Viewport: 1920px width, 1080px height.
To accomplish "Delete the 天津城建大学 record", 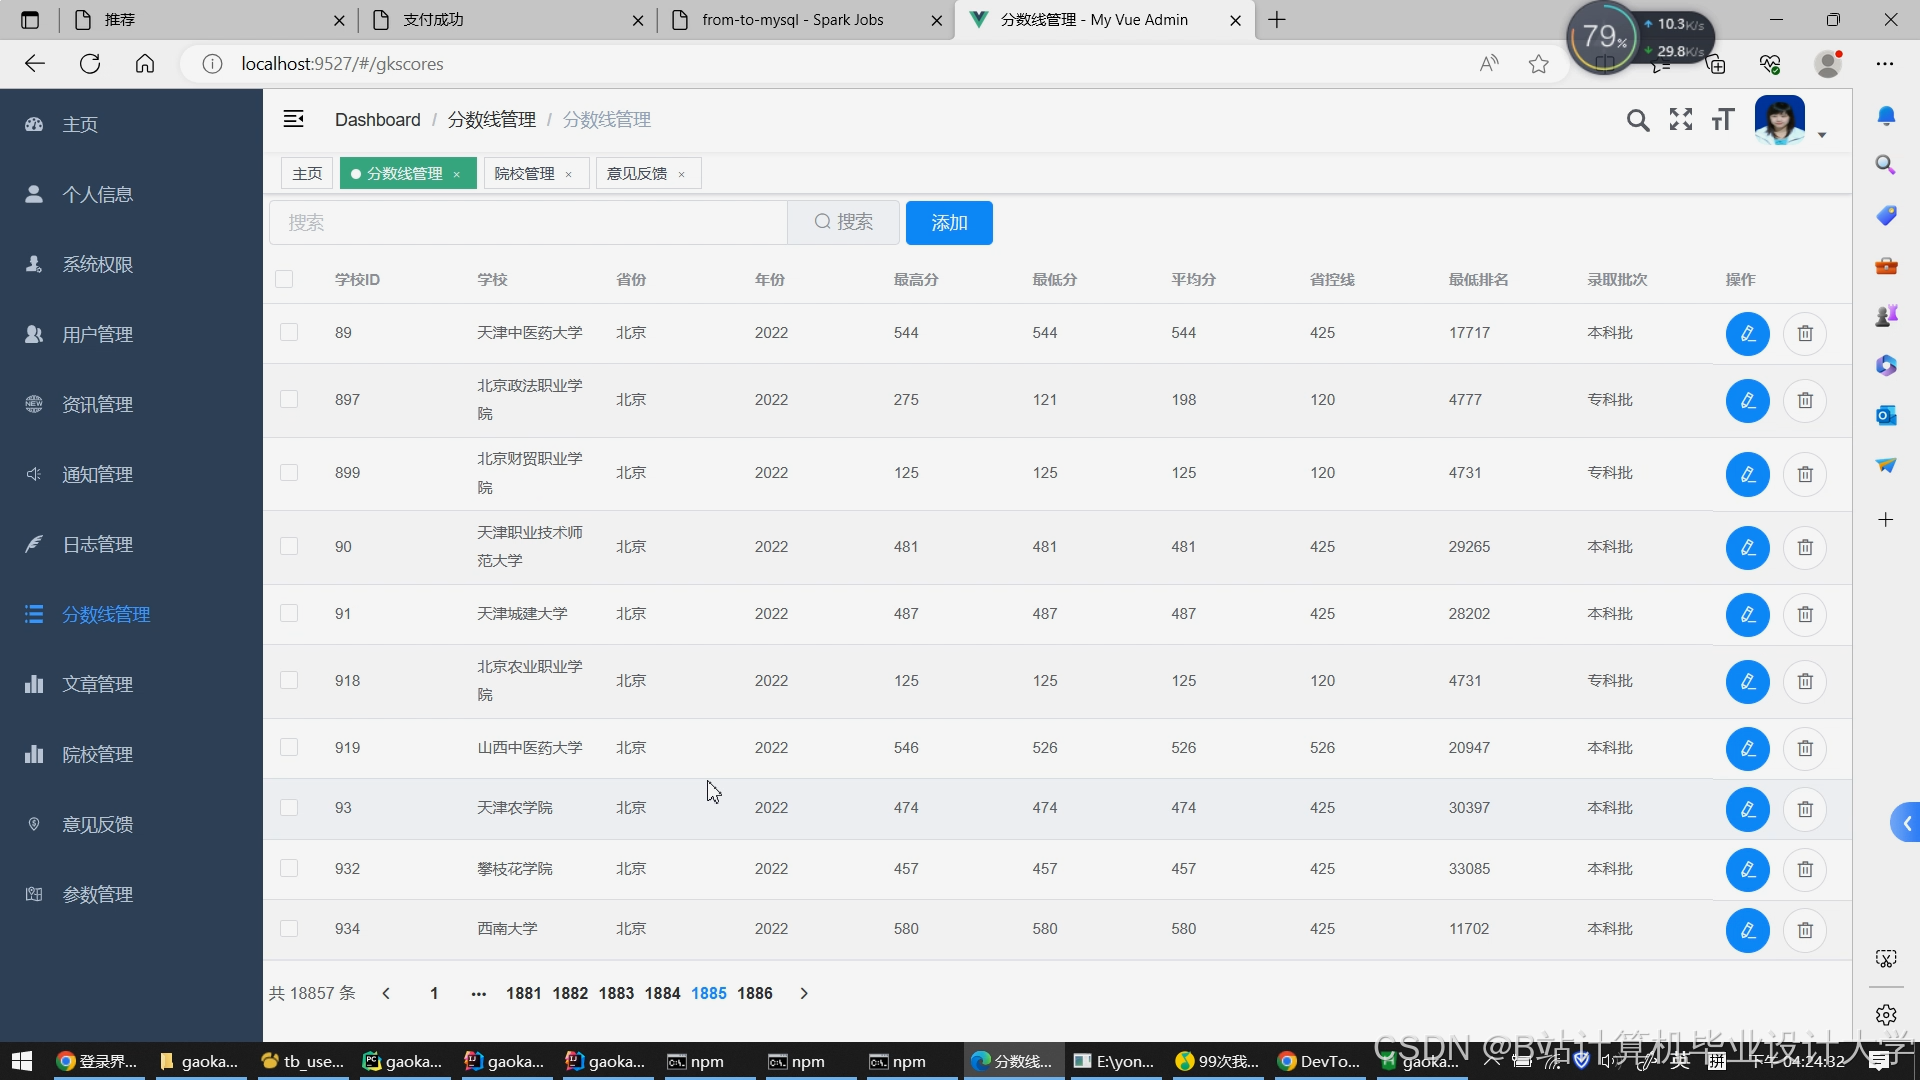I will tap(1804, 614).
